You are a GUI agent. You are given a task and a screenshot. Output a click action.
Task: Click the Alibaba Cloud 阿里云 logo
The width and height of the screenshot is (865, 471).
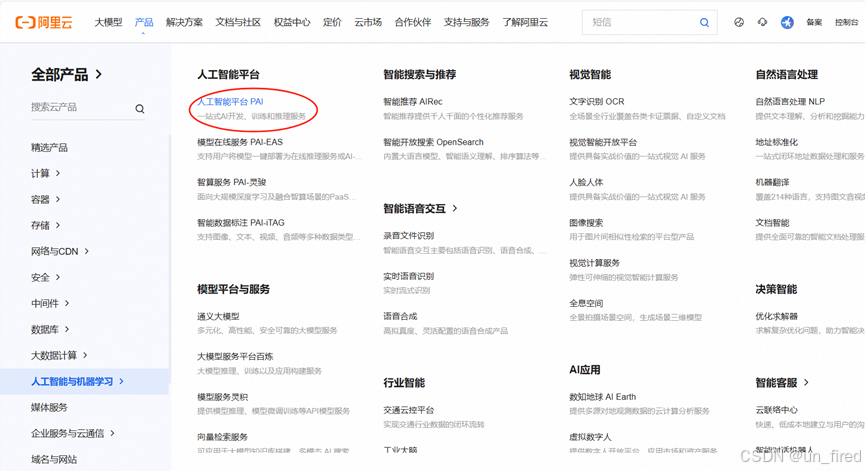tap(44, 23)
